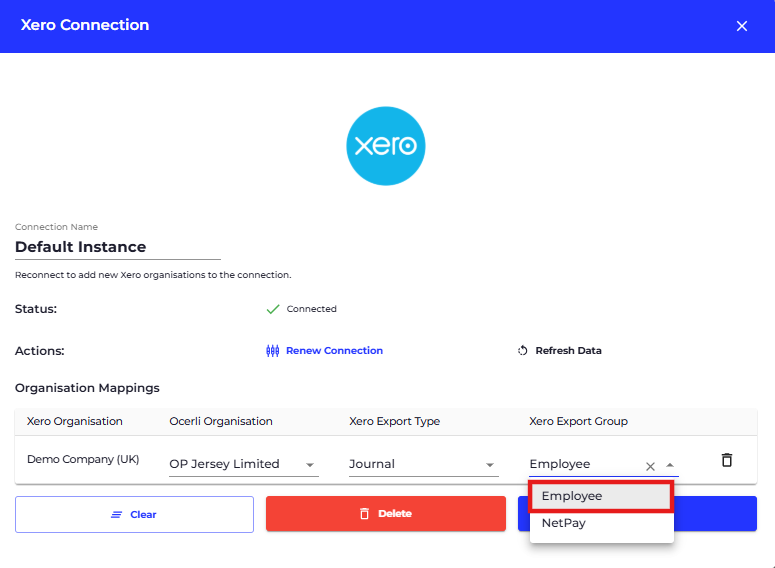
Task: Click the 'Connected' status text
Action: (311, 309)
